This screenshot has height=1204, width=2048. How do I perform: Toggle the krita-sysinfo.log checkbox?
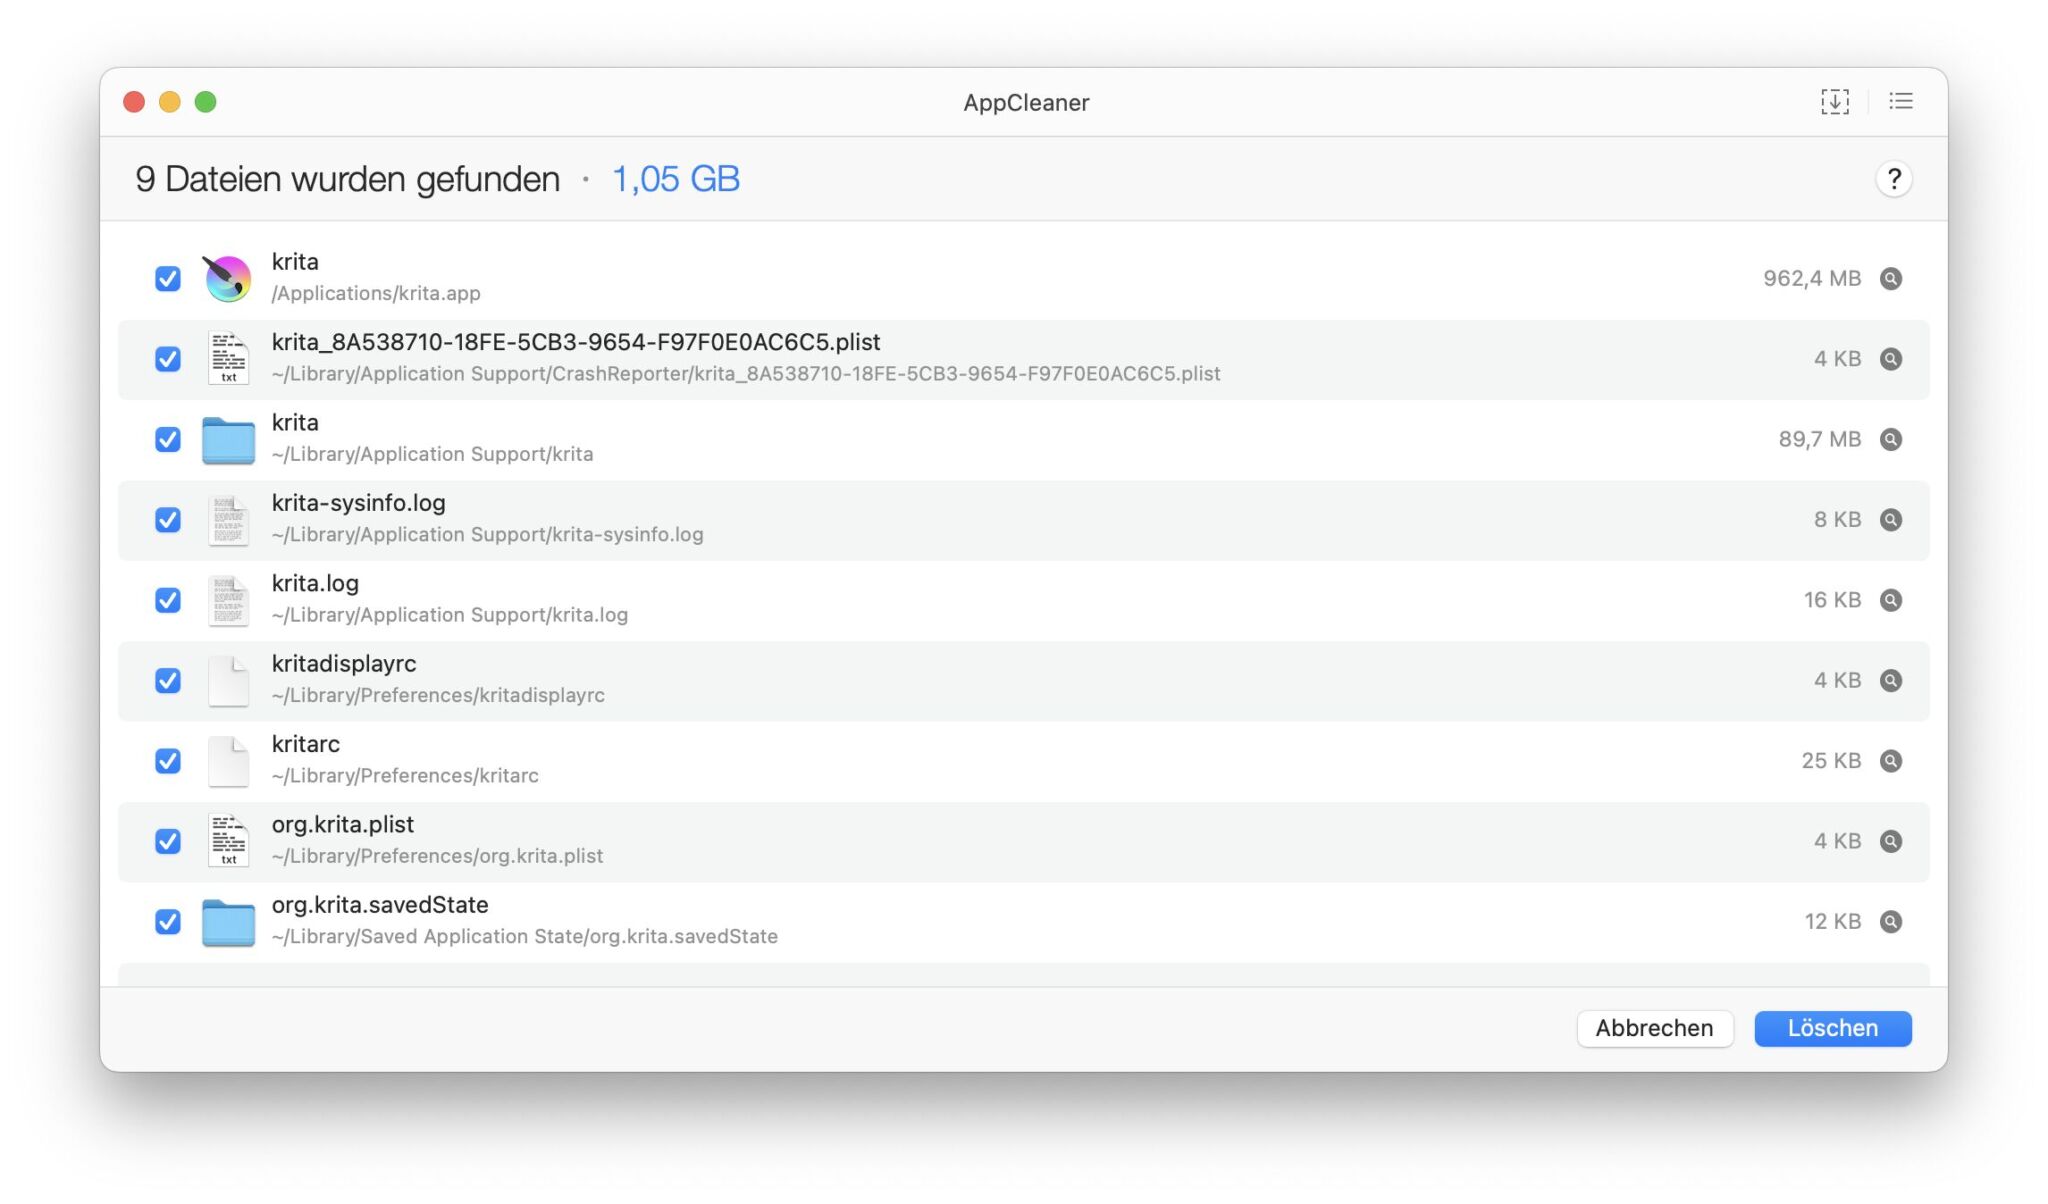point(168,519)
